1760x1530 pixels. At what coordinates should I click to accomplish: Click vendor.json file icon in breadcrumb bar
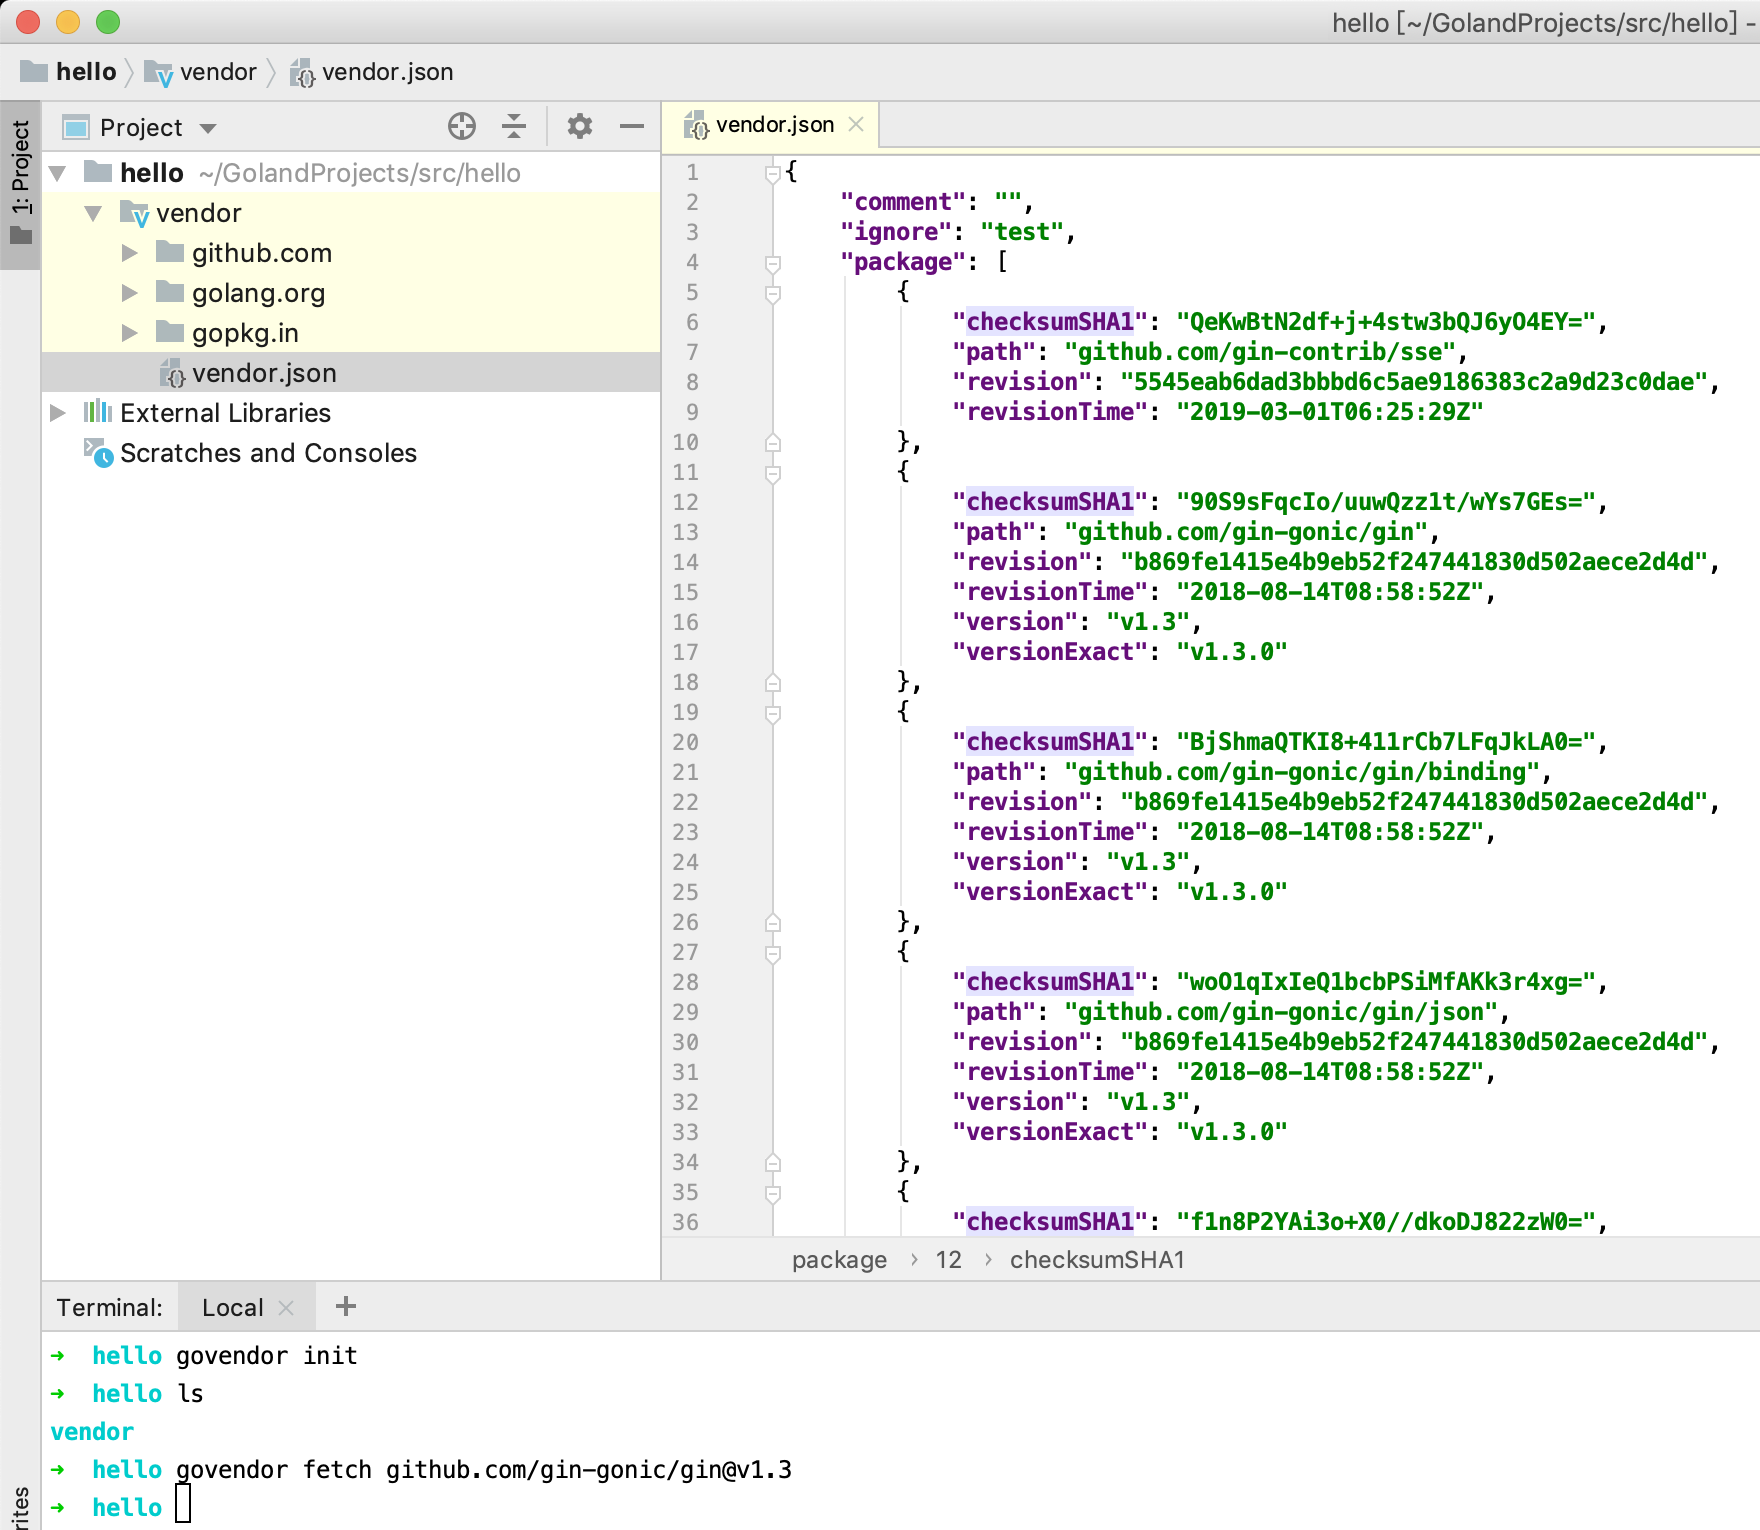pos(303,72)
